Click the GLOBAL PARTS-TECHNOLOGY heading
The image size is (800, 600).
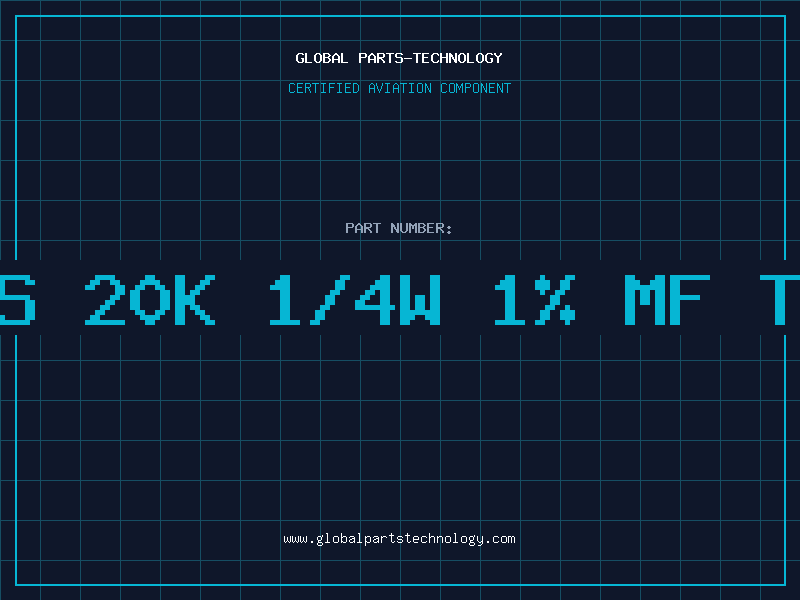(399, 58)
